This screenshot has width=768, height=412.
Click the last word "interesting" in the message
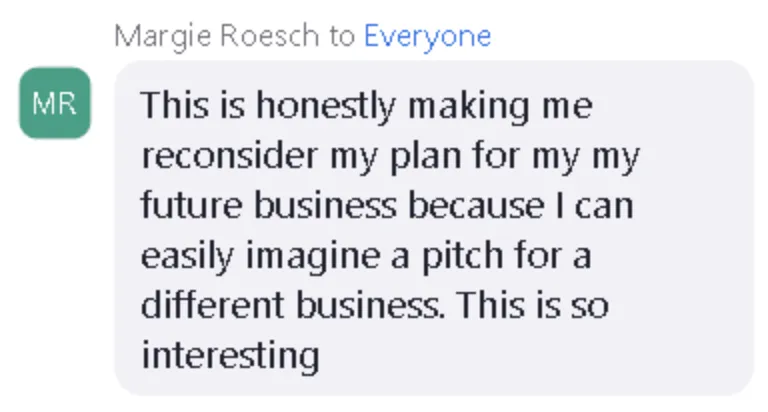click(x=229, y=354)
